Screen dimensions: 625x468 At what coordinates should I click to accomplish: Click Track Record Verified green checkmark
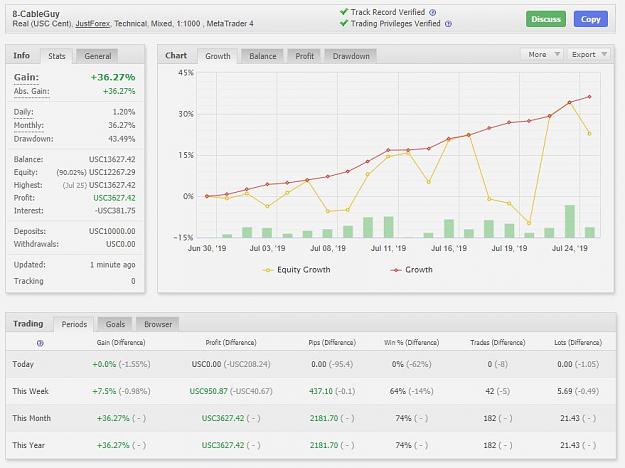tap(344, 12)
